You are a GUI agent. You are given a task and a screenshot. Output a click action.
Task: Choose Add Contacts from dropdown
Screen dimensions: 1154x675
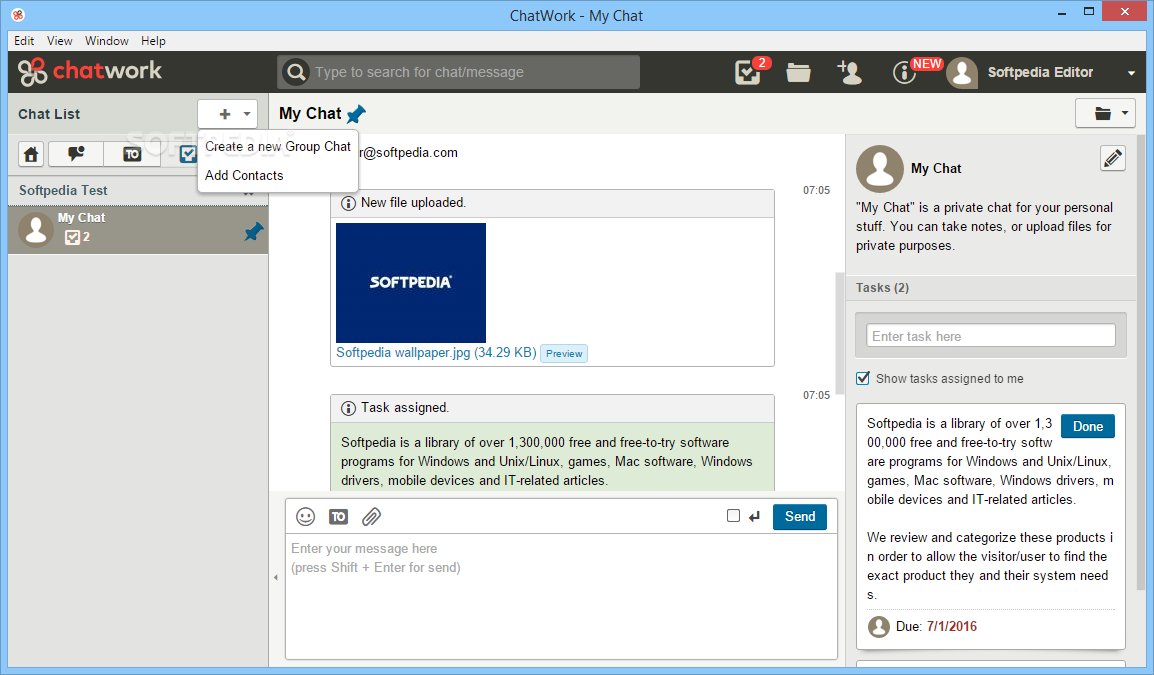click(x=244, y=175)
